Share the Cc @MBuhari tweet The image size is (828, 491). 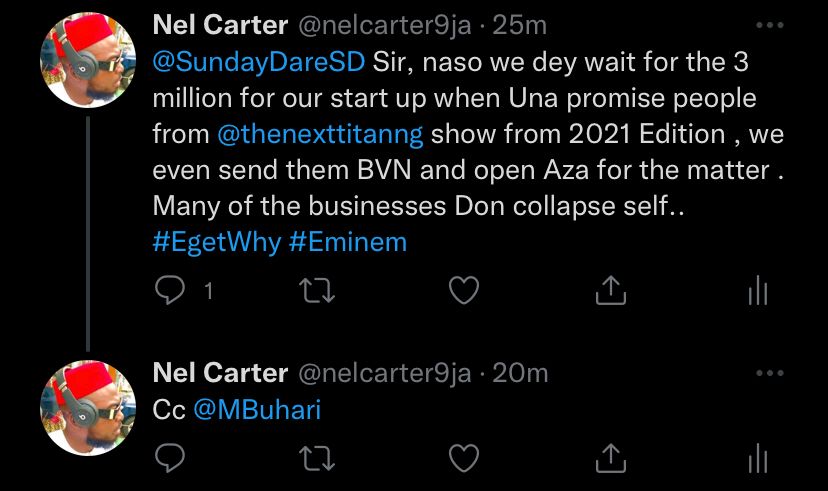pyautogui.click(x=610, y=459)
